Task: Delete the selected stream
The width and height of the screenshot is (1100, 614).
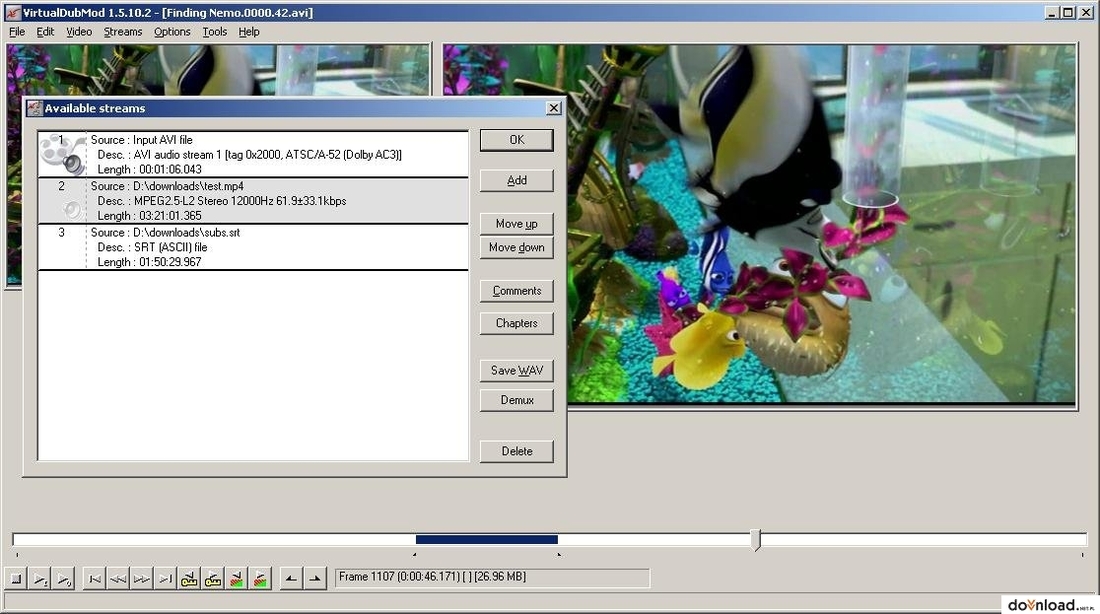Action: tap(516, 451)
